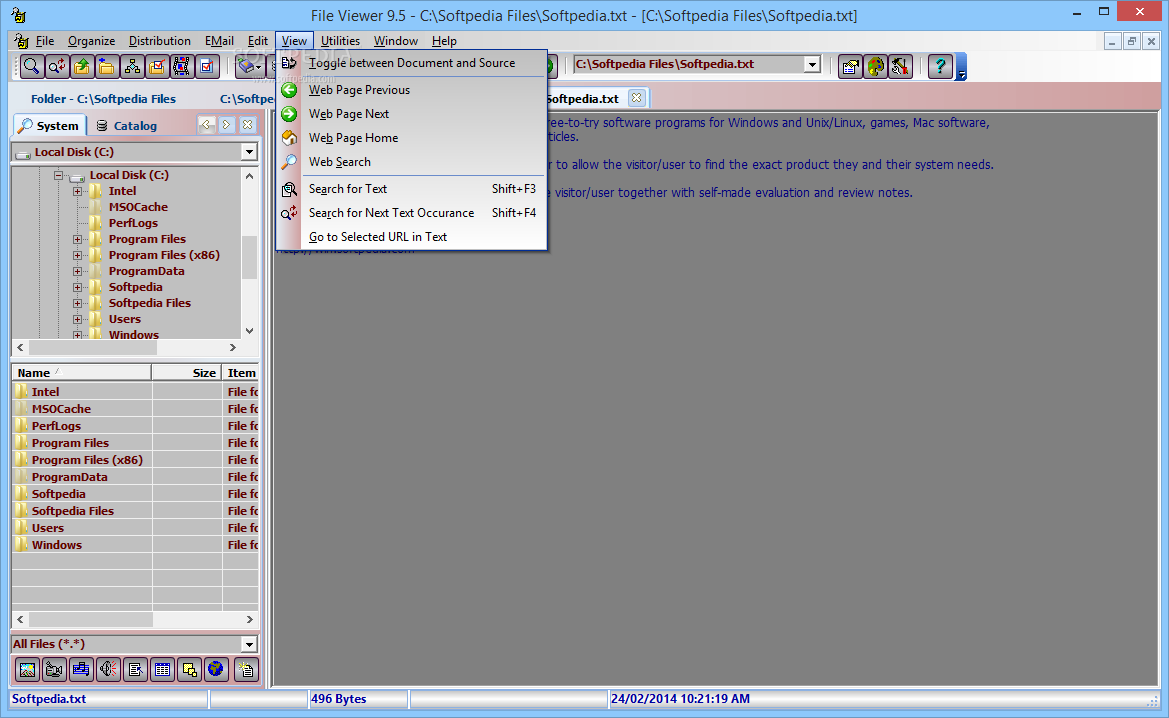Select MSOCache folder in tree
The width and height of the screenshot is (1169, 718).
click(x=138, y=207)
